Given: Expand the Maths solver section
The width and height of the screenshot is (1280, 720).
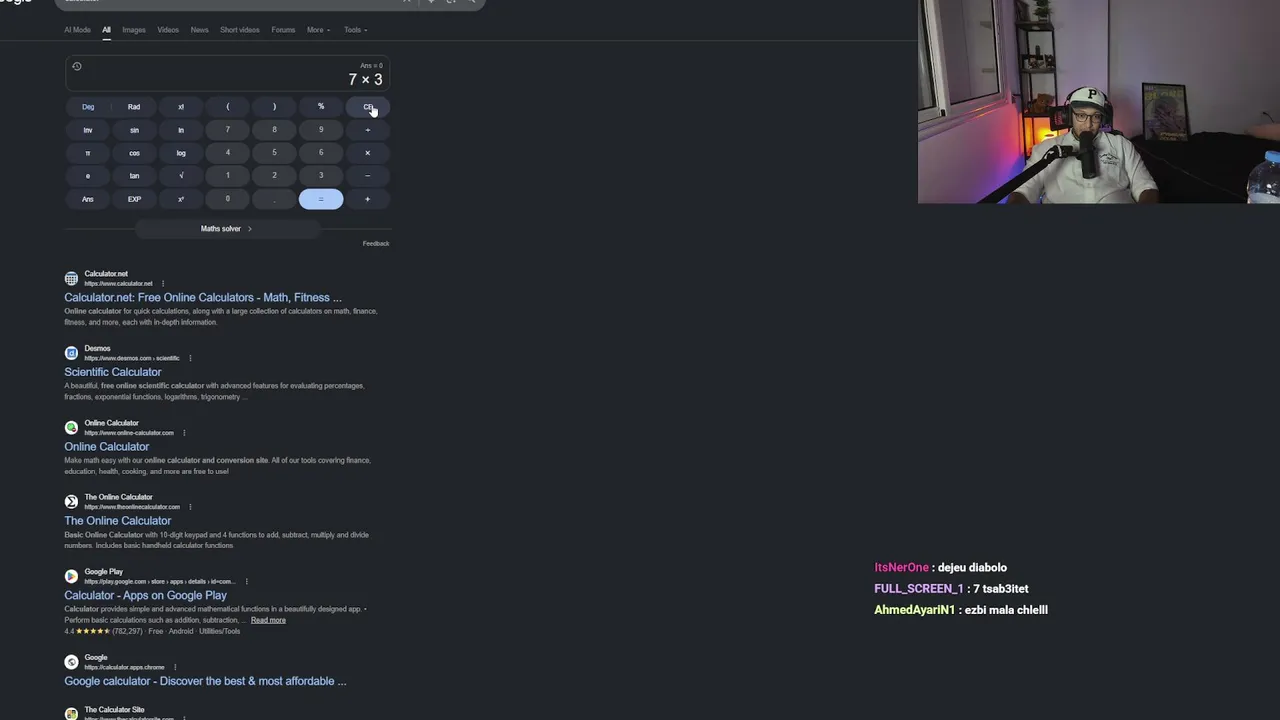Looking at the screenshot, I should tap(226, 229).
